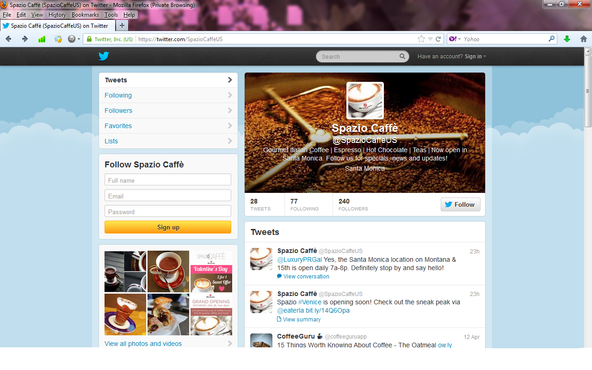Click the 28 Tweets count
The height and width of the screenshot is (370, 592).
coord(261,204)
